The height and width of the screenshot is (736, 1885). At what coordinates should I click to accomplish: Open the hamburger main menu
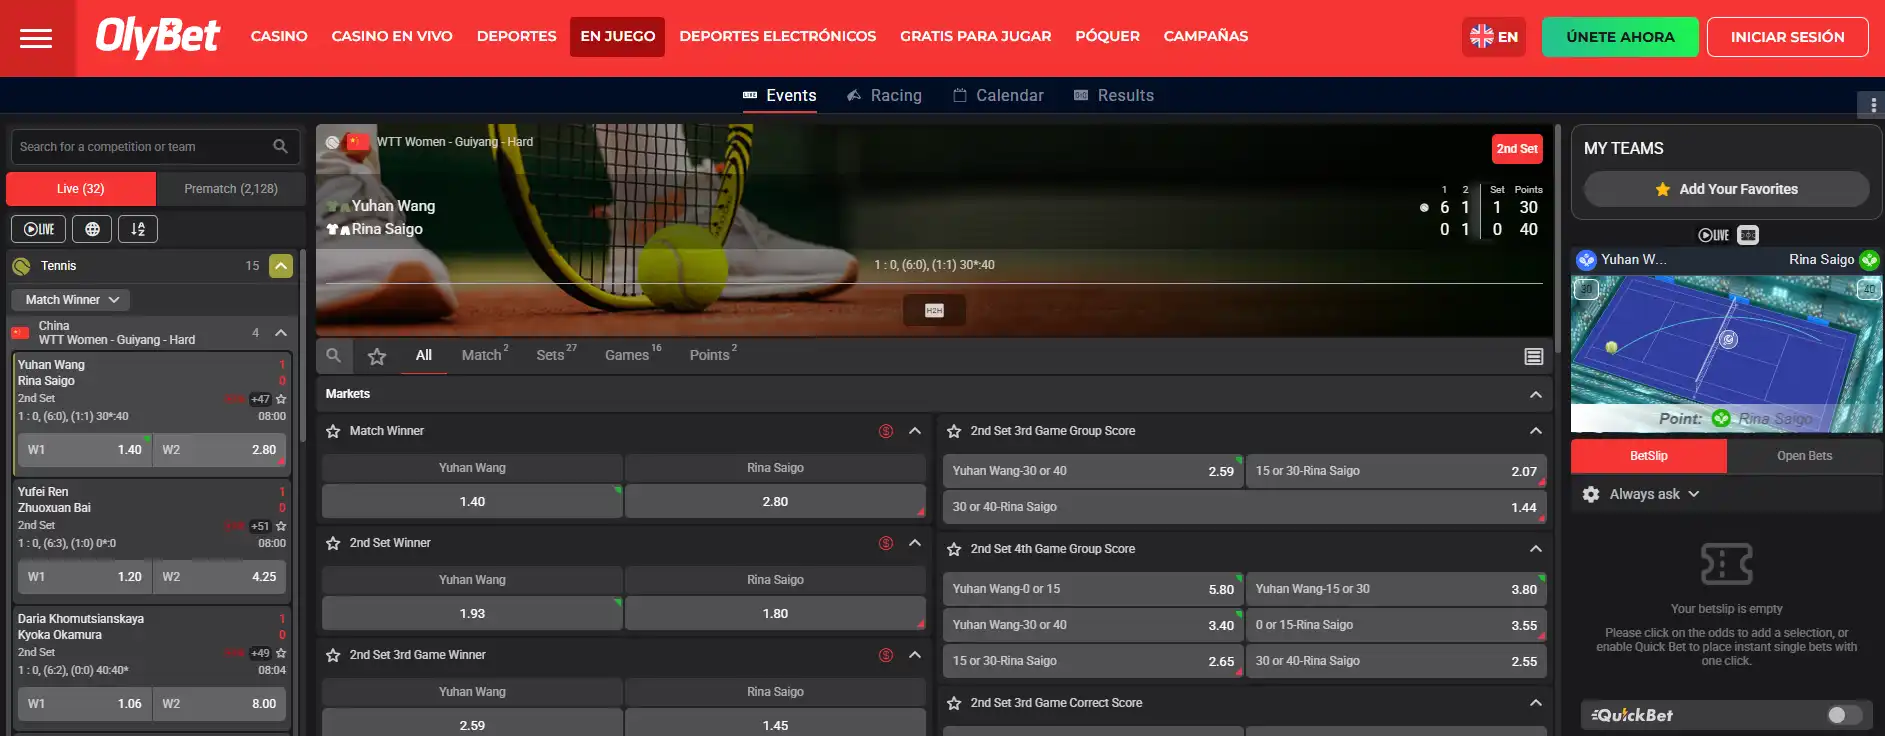coord(36,38)
